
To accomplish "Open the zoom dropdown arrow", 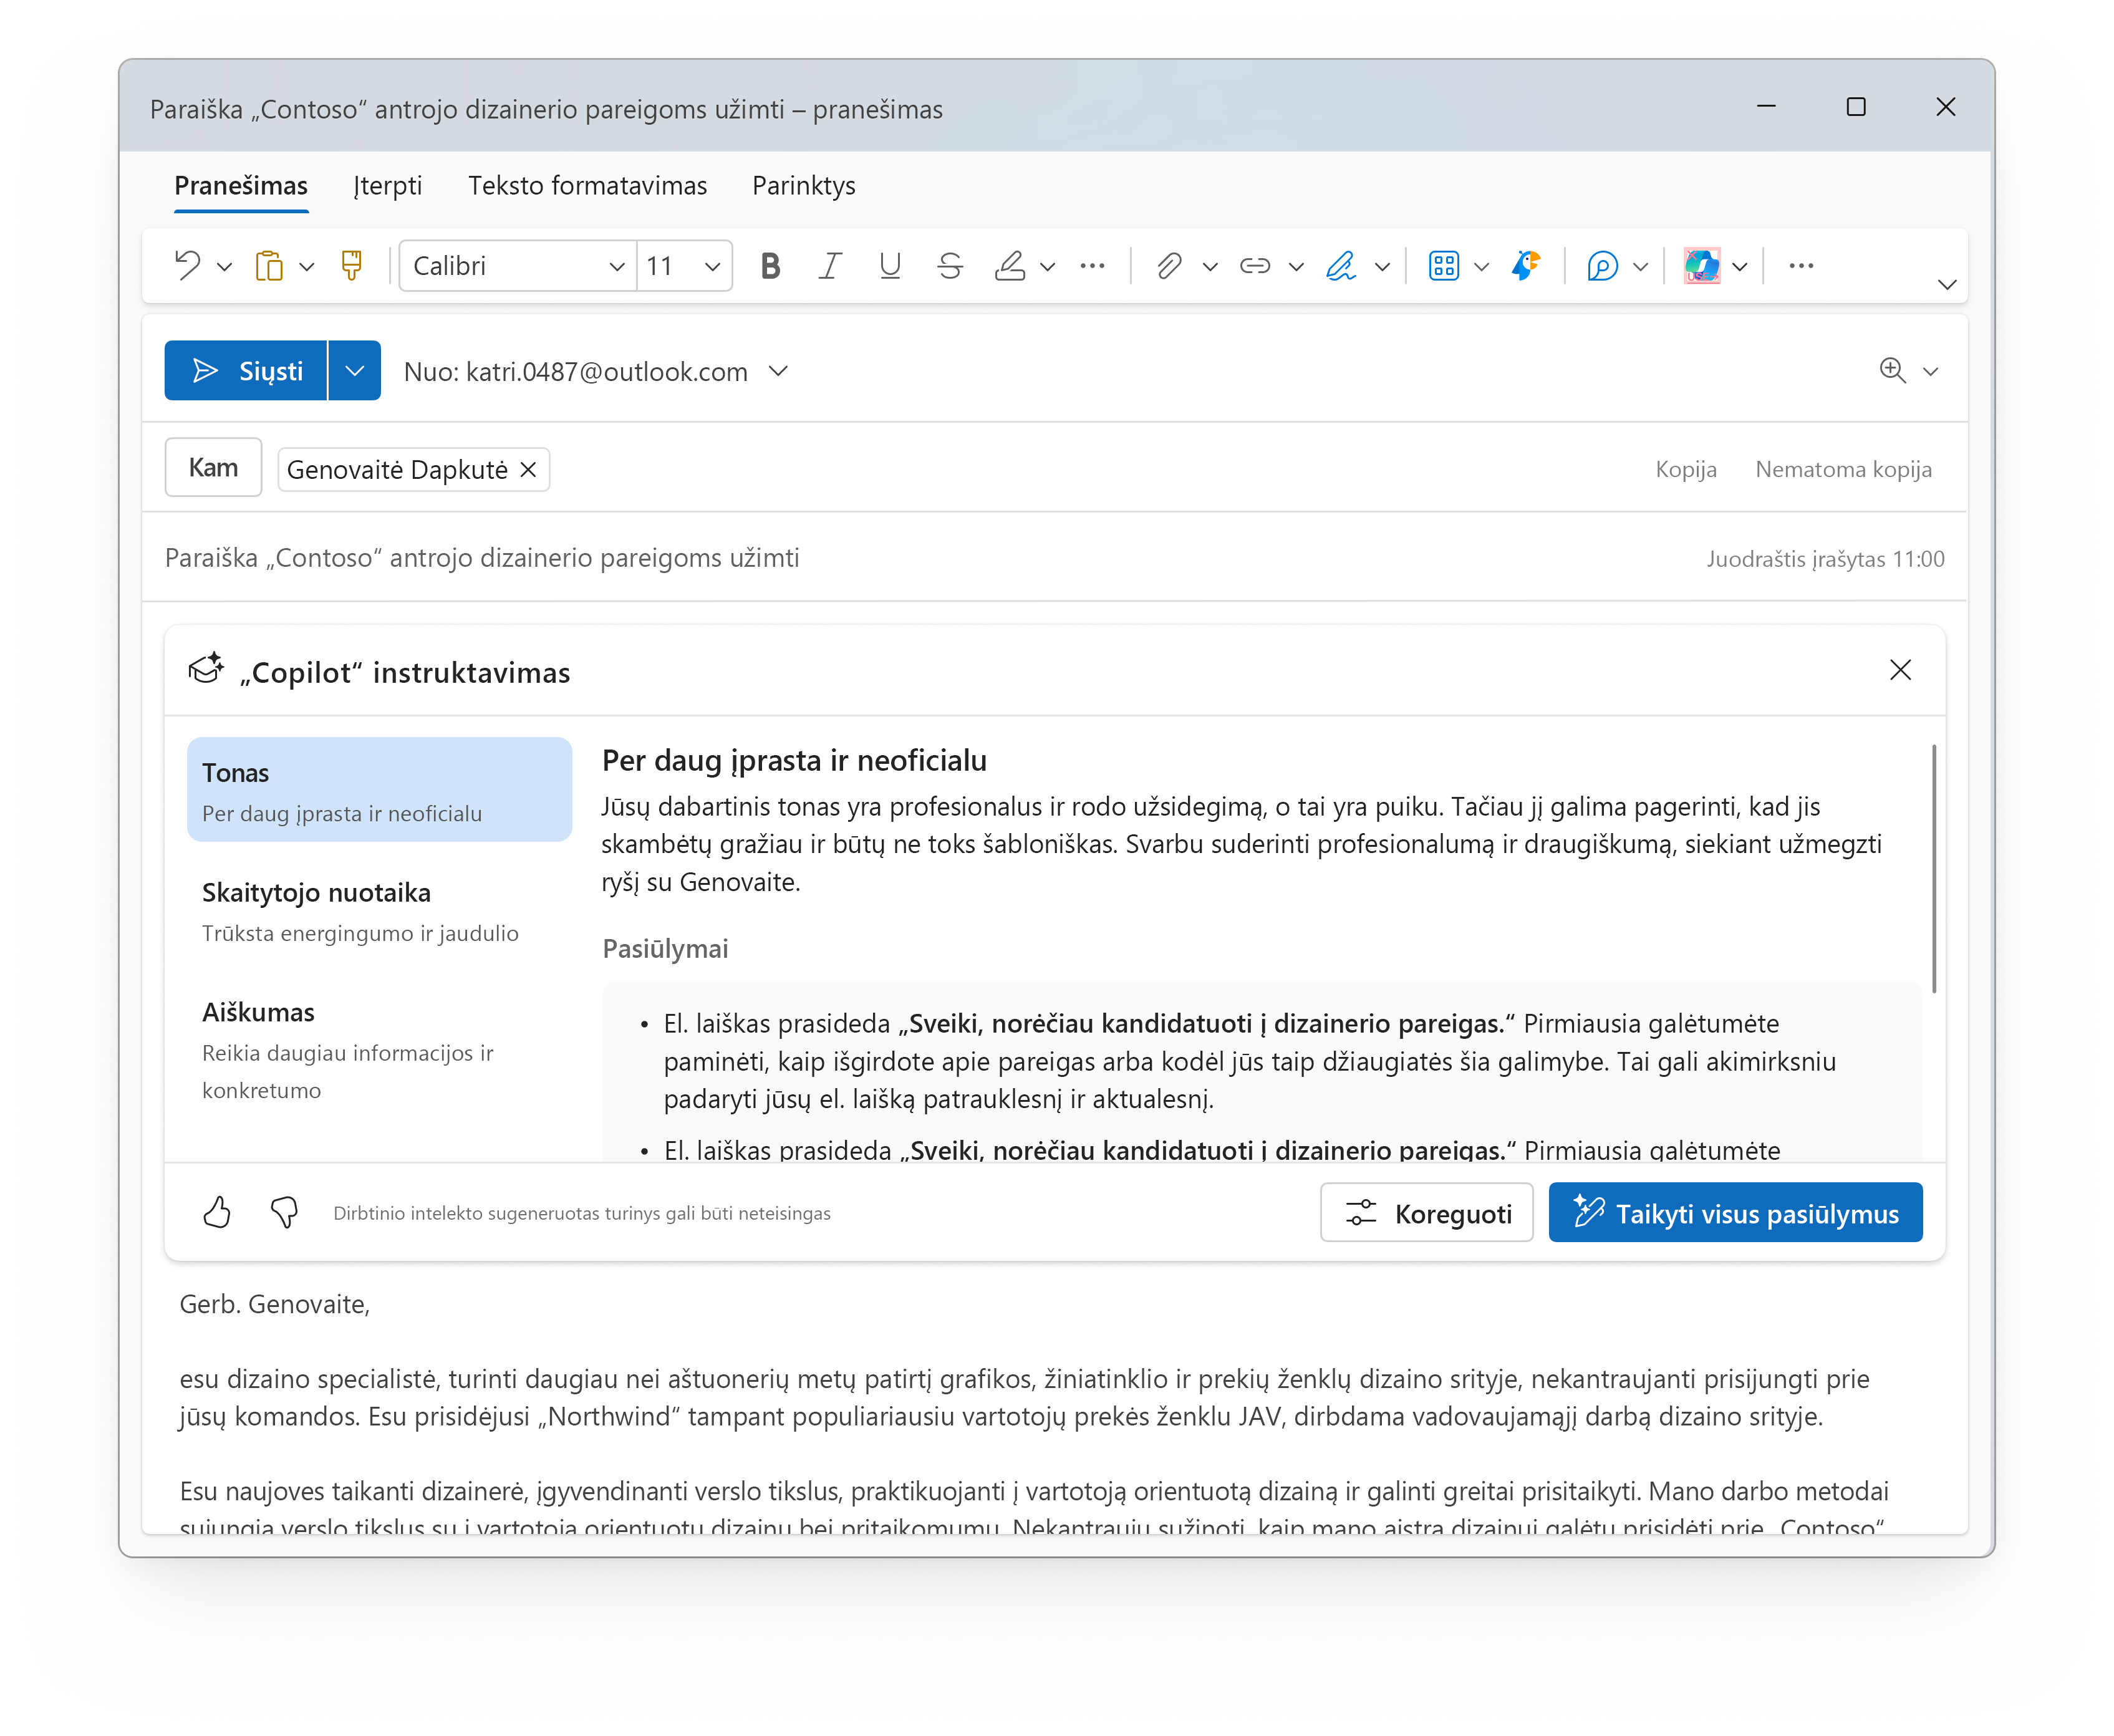I will (1931, 372).
